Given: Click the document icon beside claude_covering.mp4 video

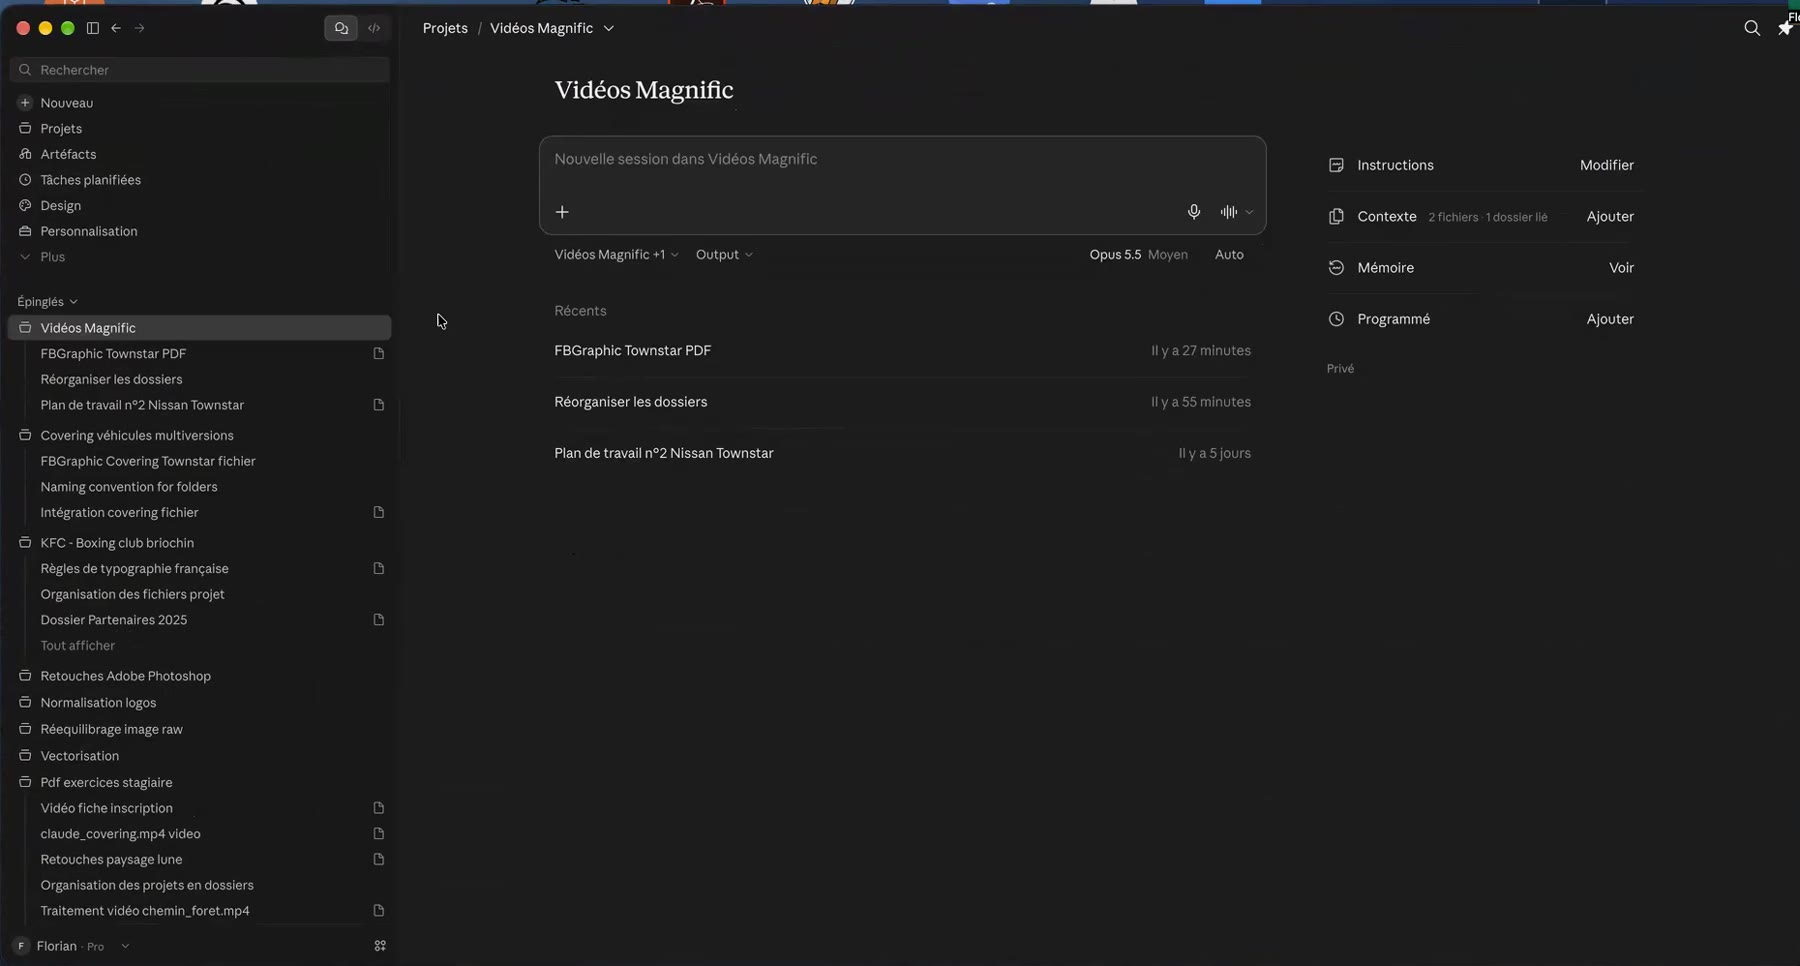Looking at the screenshot, I should tap(379, 834).
